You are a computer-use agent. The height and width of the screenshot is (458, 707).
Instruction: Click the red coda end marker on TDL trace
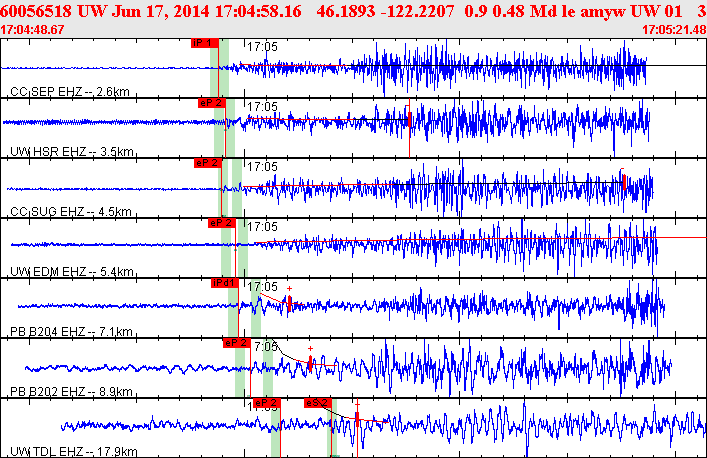pos(358,419)
